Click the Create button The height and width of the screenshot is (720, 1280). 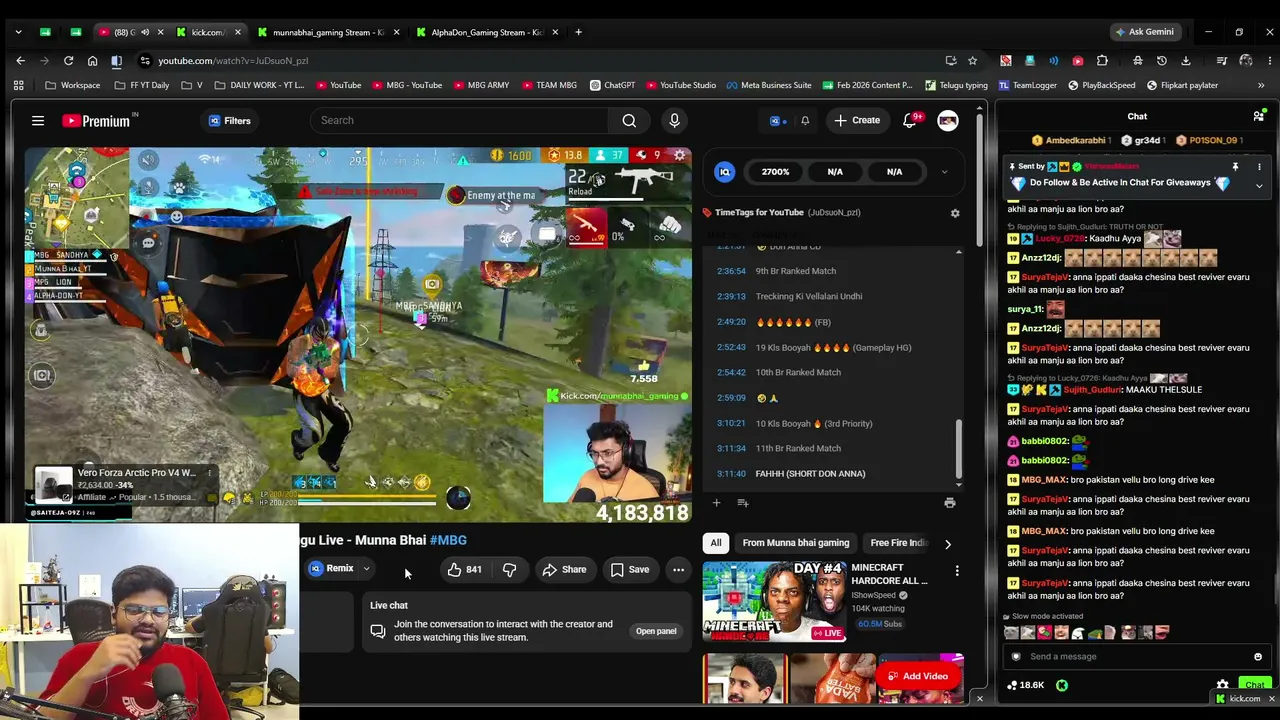coord(858,121)
